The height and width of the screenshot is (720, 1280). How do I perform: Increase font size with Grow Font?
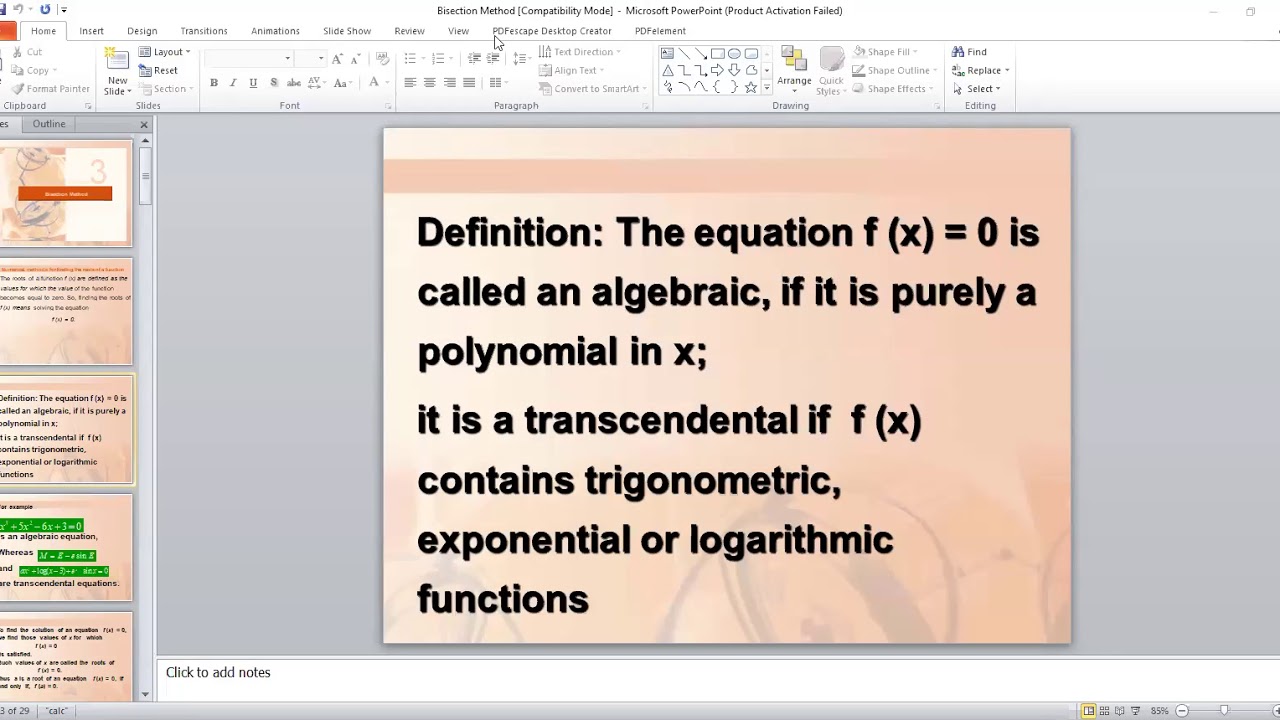[337, 59]
